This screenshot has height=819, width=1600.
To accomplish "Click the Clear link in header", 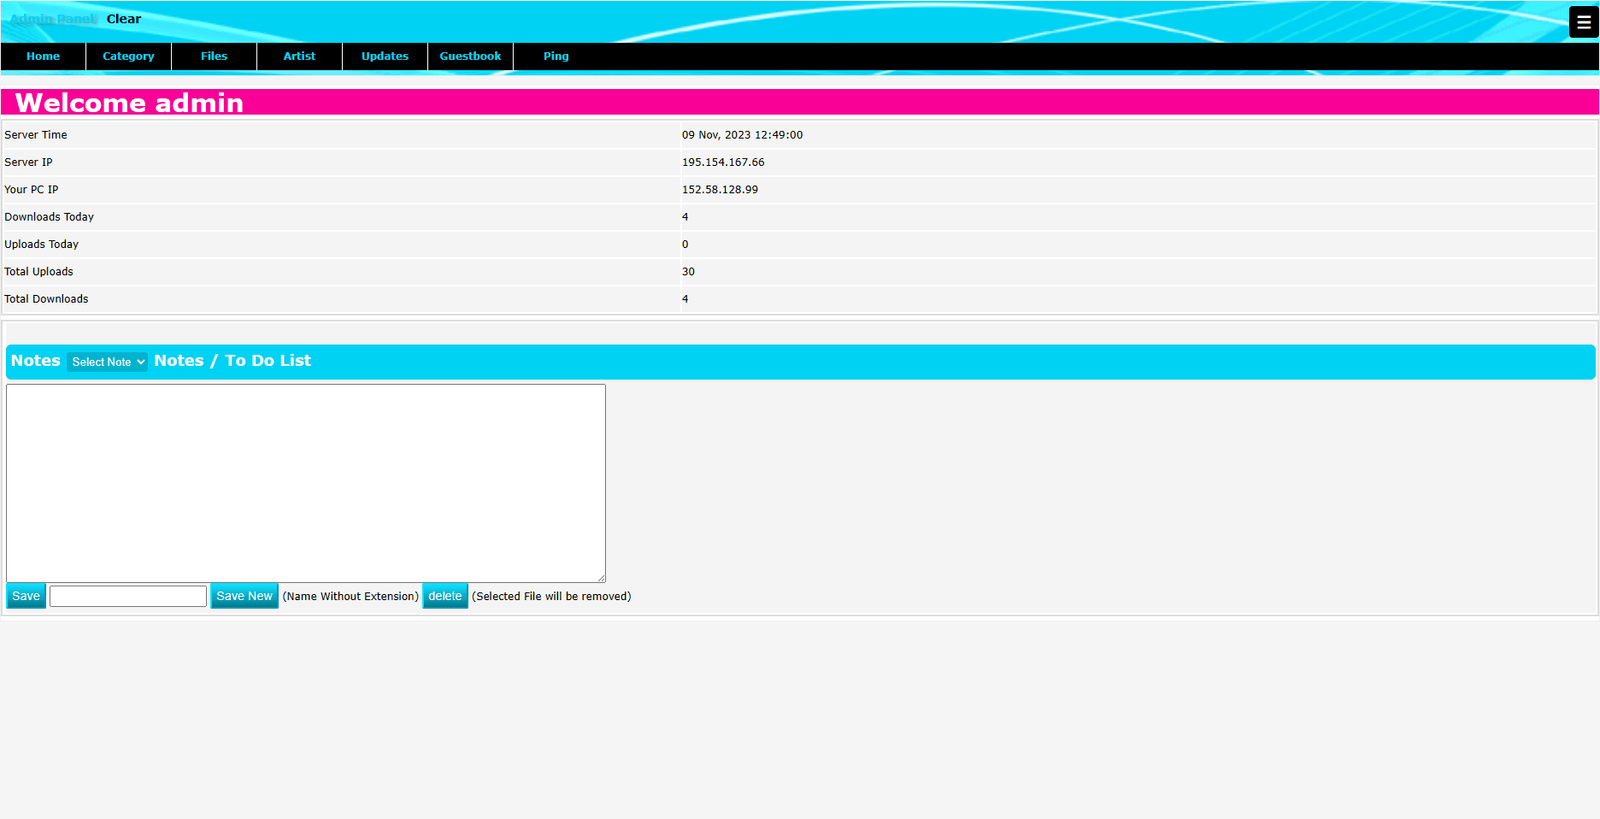I will 124,19.
